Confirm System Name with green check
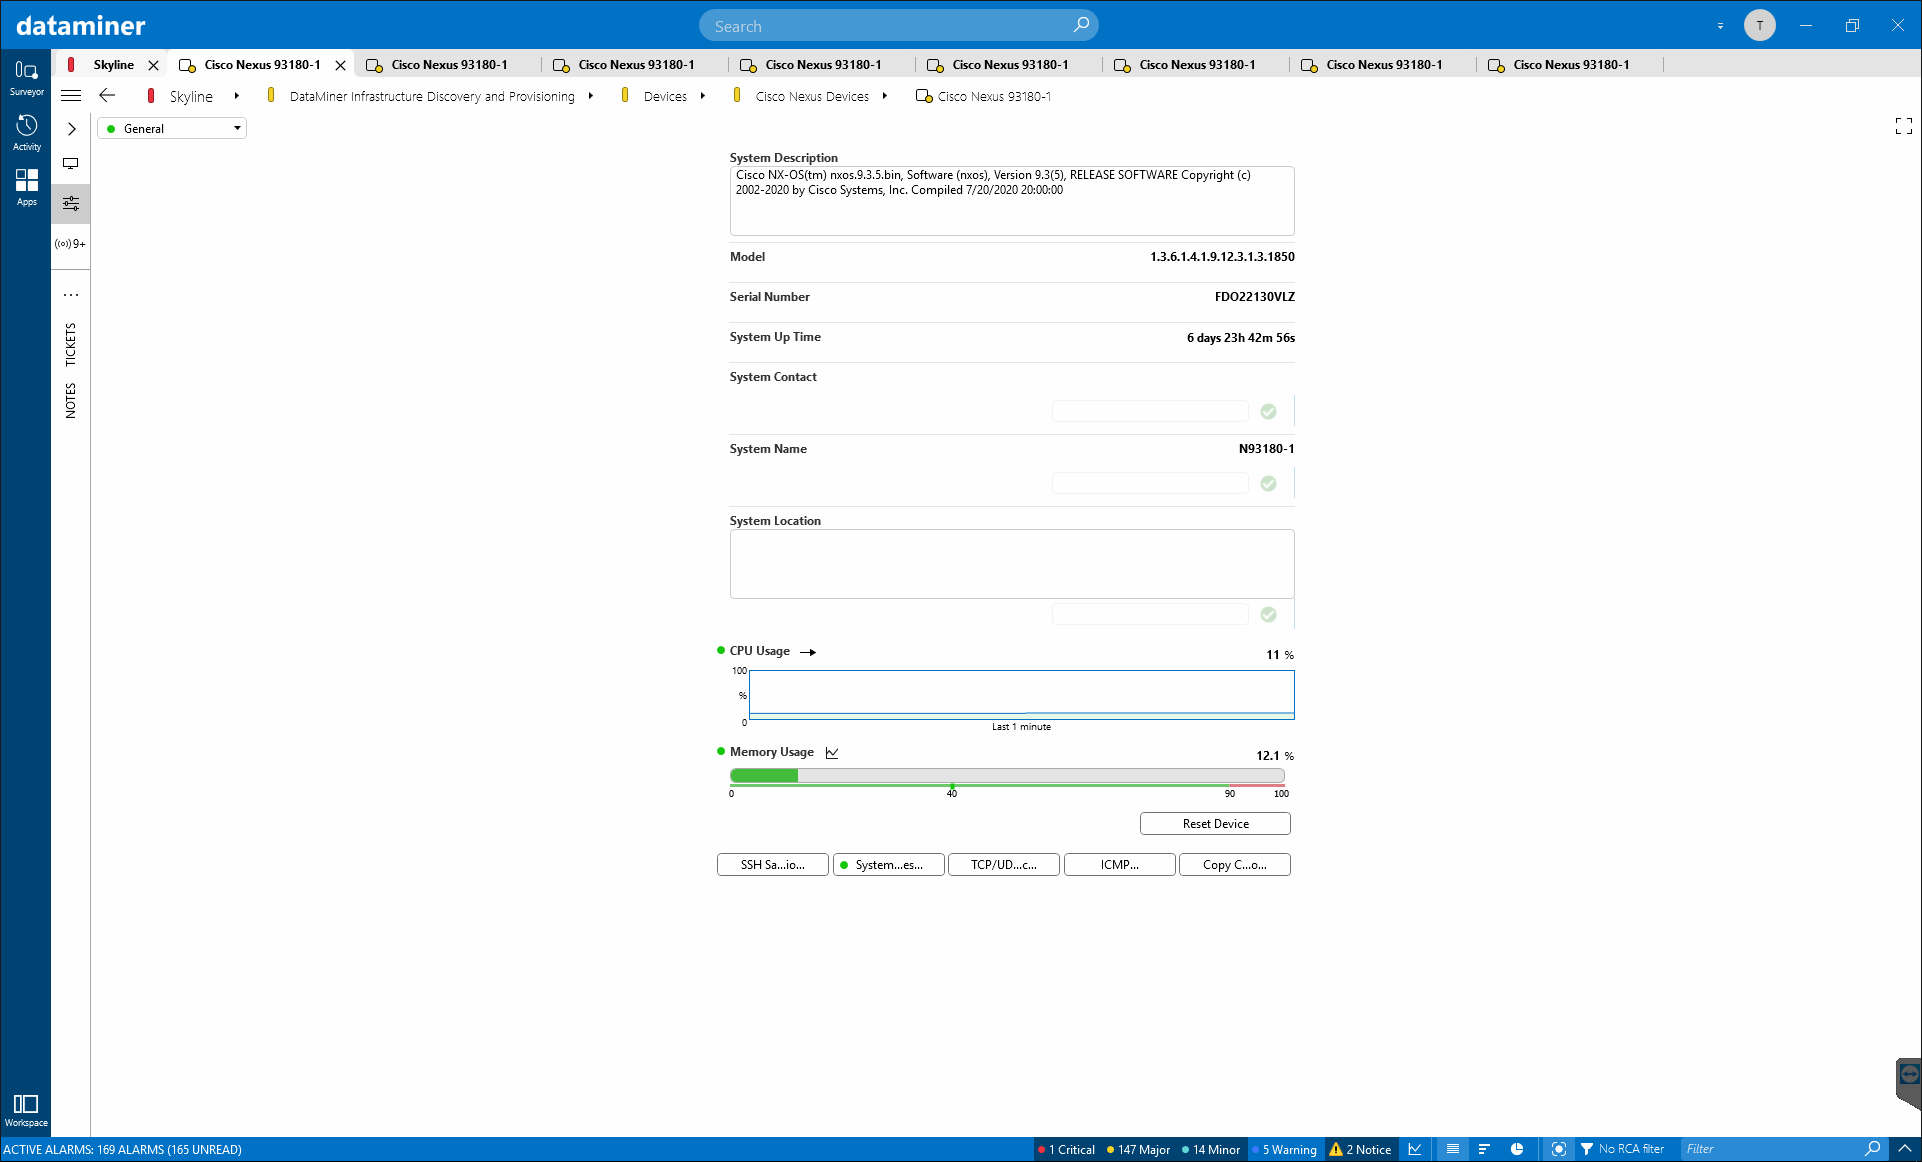The width and height of the screenshot is (1922, 1162). coord(1268,483)
